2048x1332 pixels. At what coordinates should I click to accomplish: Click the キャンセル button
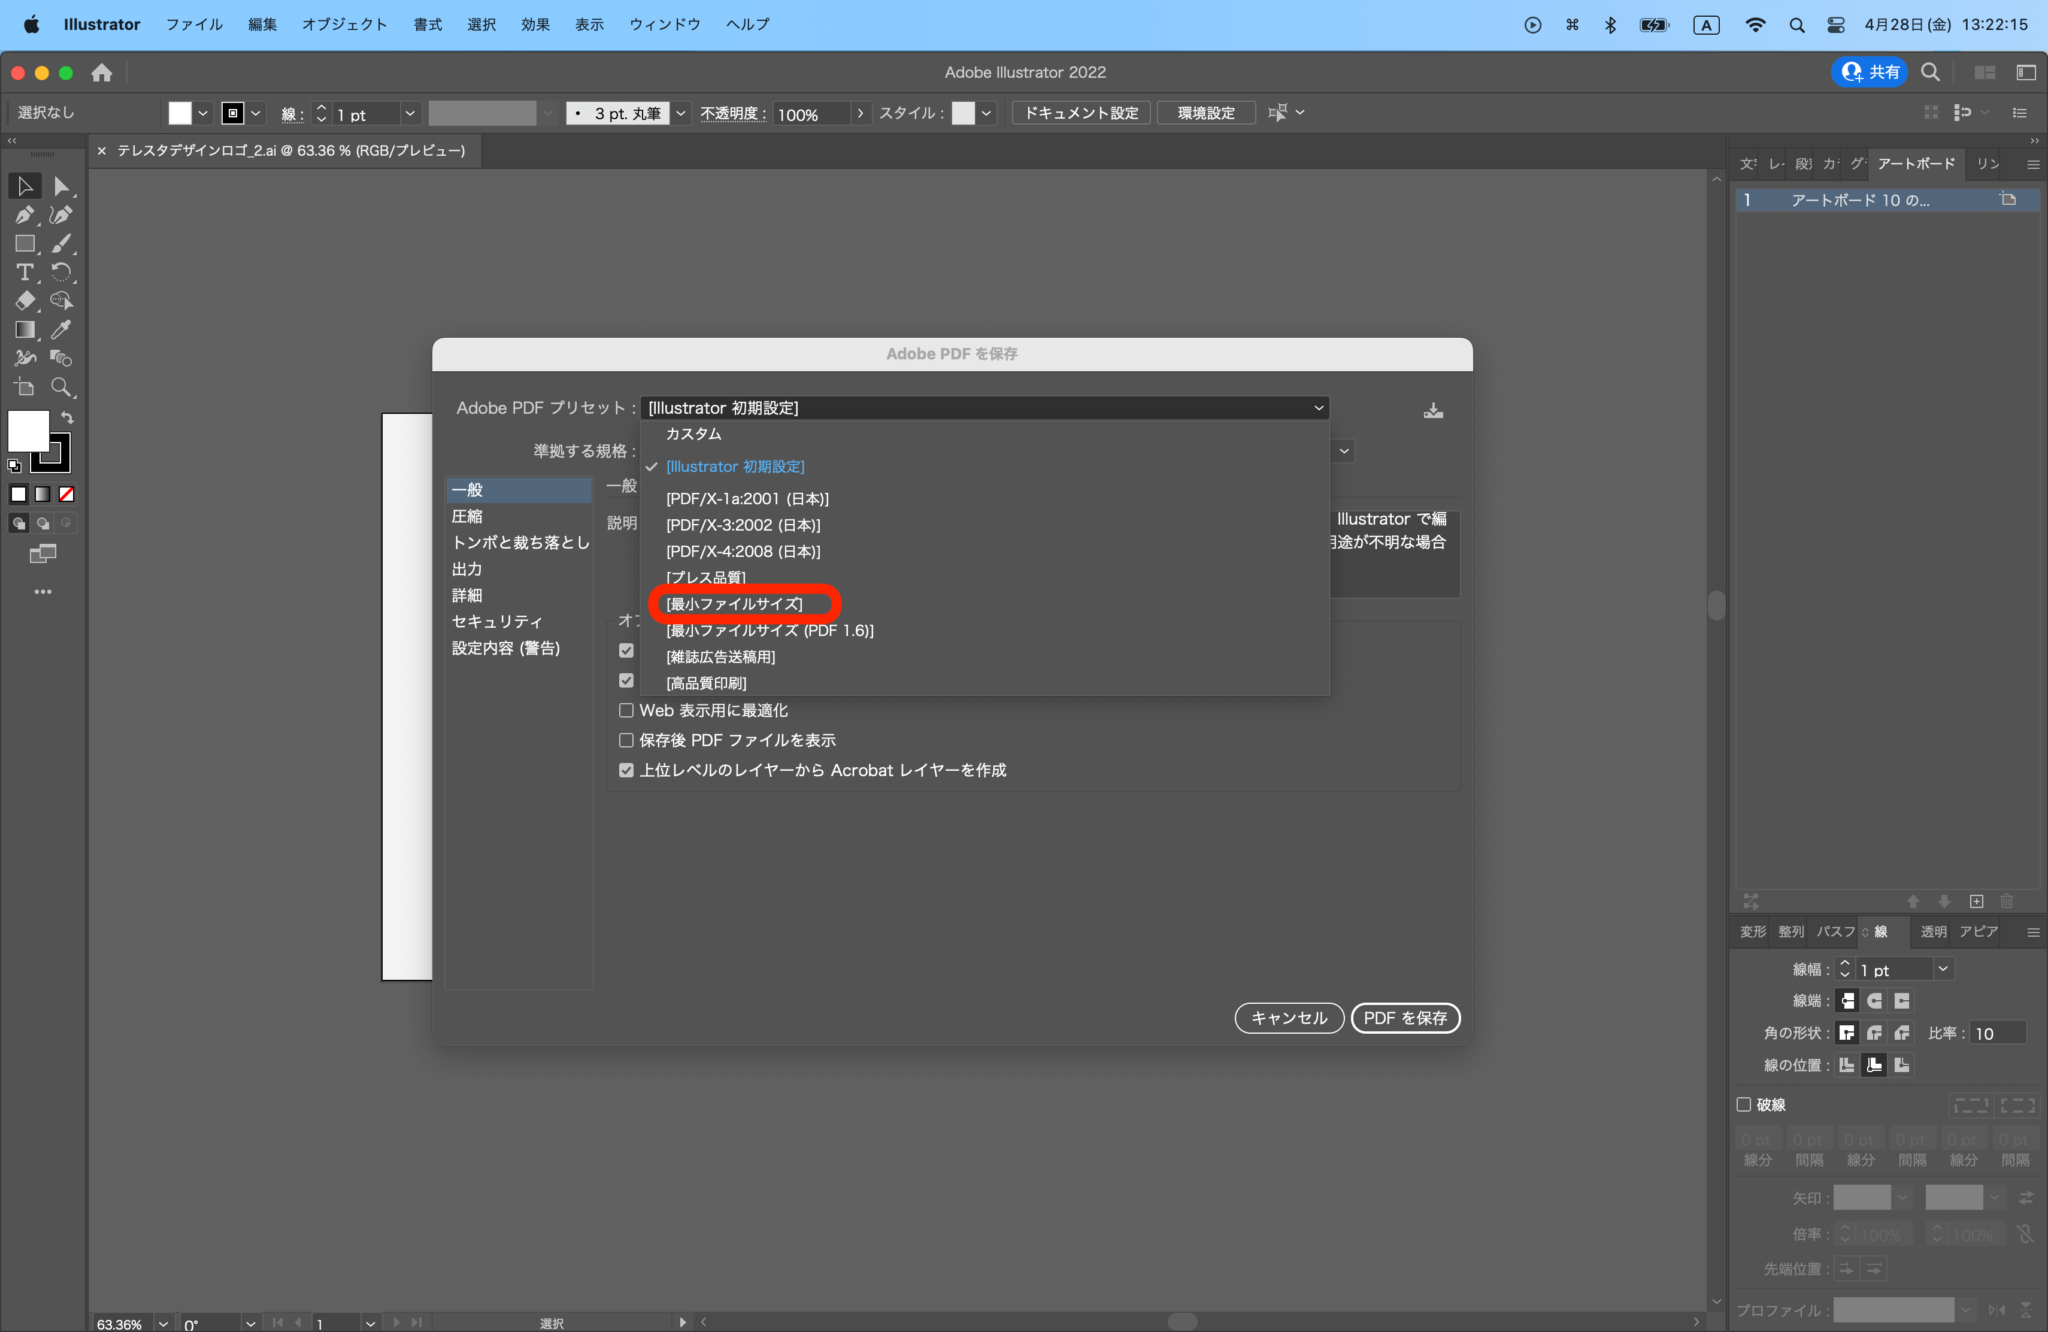pos(1288,1018)
